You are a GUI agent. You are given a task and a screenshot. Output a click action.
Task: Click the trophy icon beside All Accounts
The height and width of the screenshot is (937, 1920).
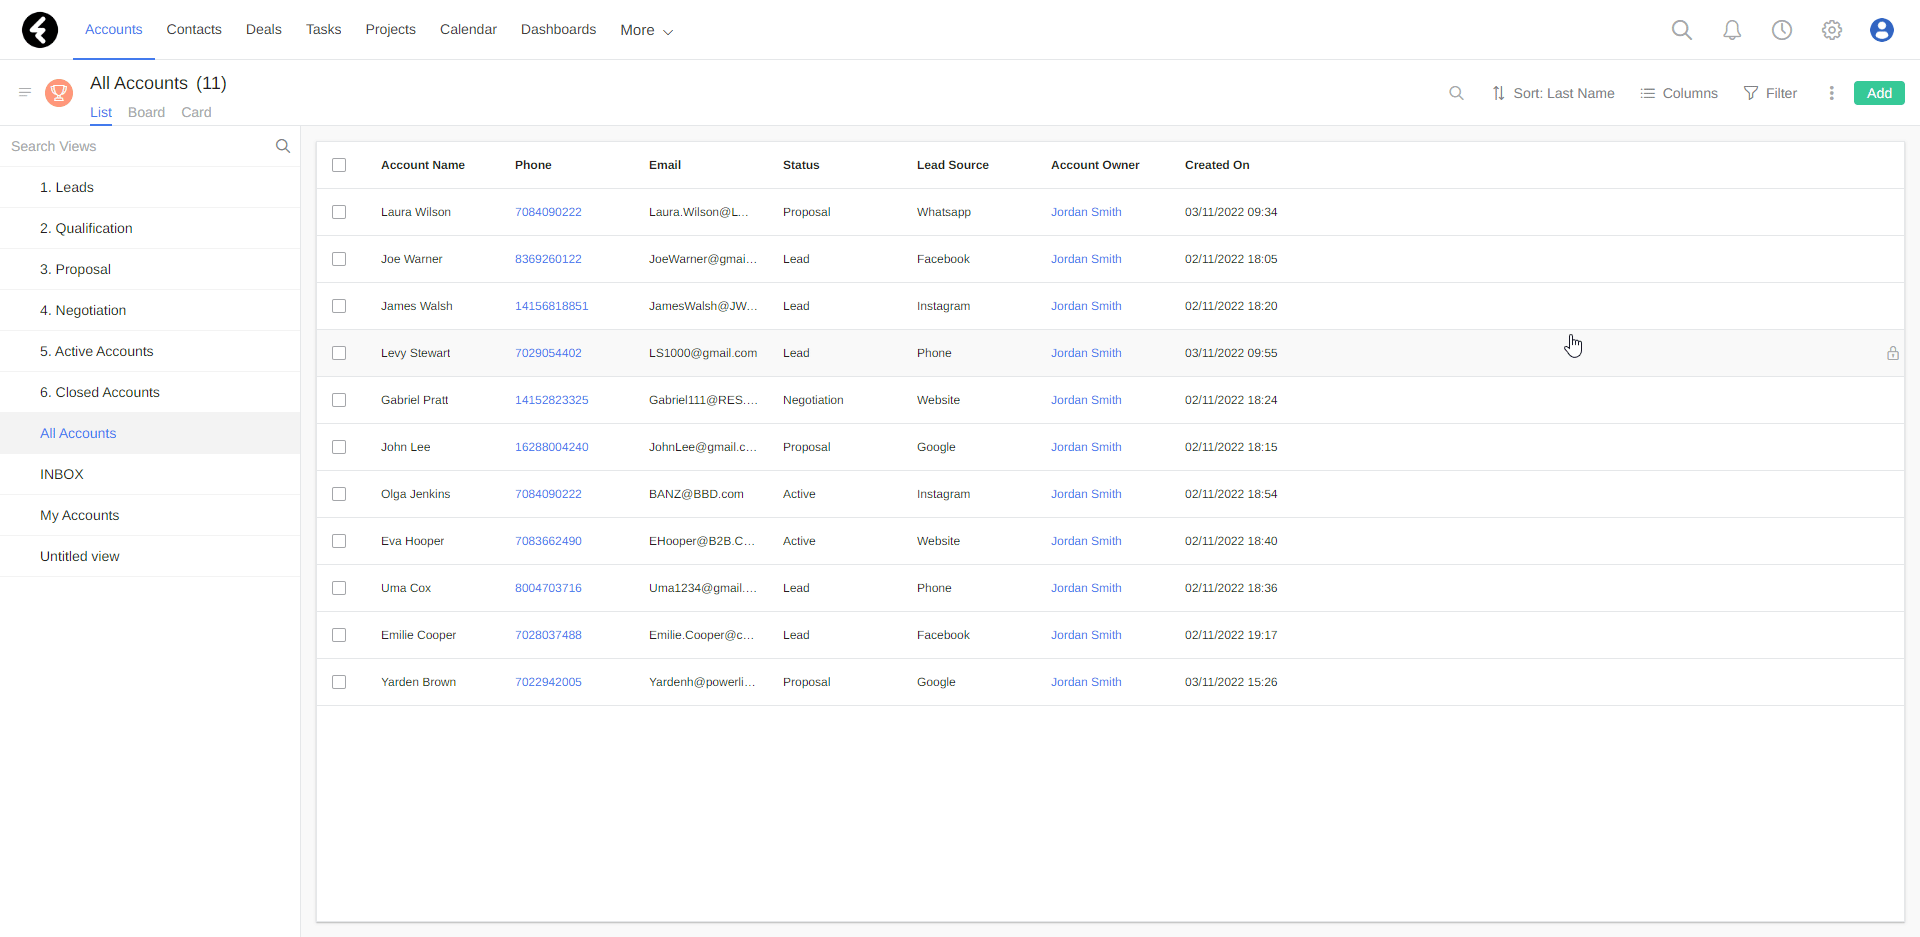(57, 93)
